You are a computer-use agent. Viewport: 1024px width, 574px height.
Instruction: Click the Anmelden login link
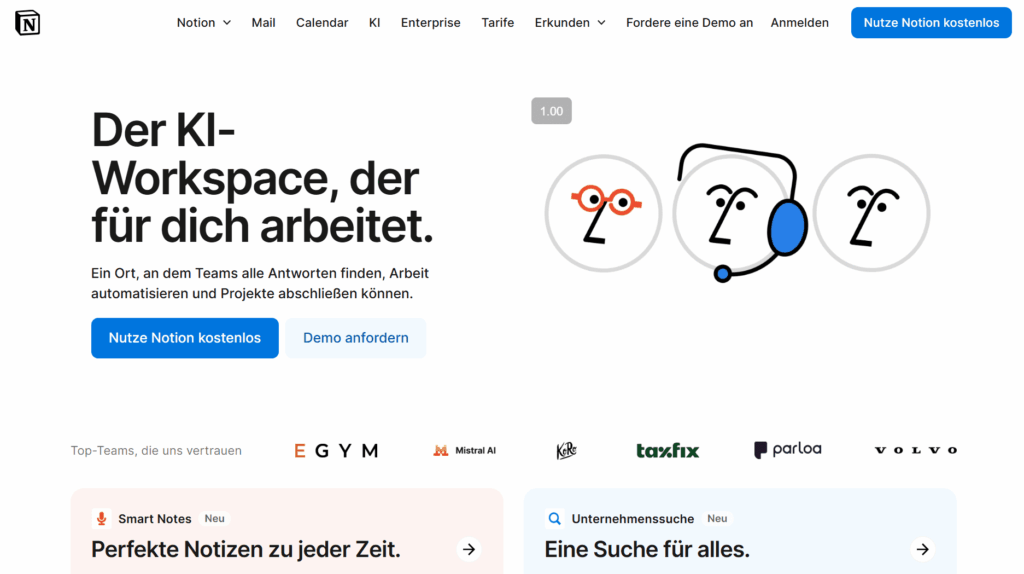[x=799, y=23]
